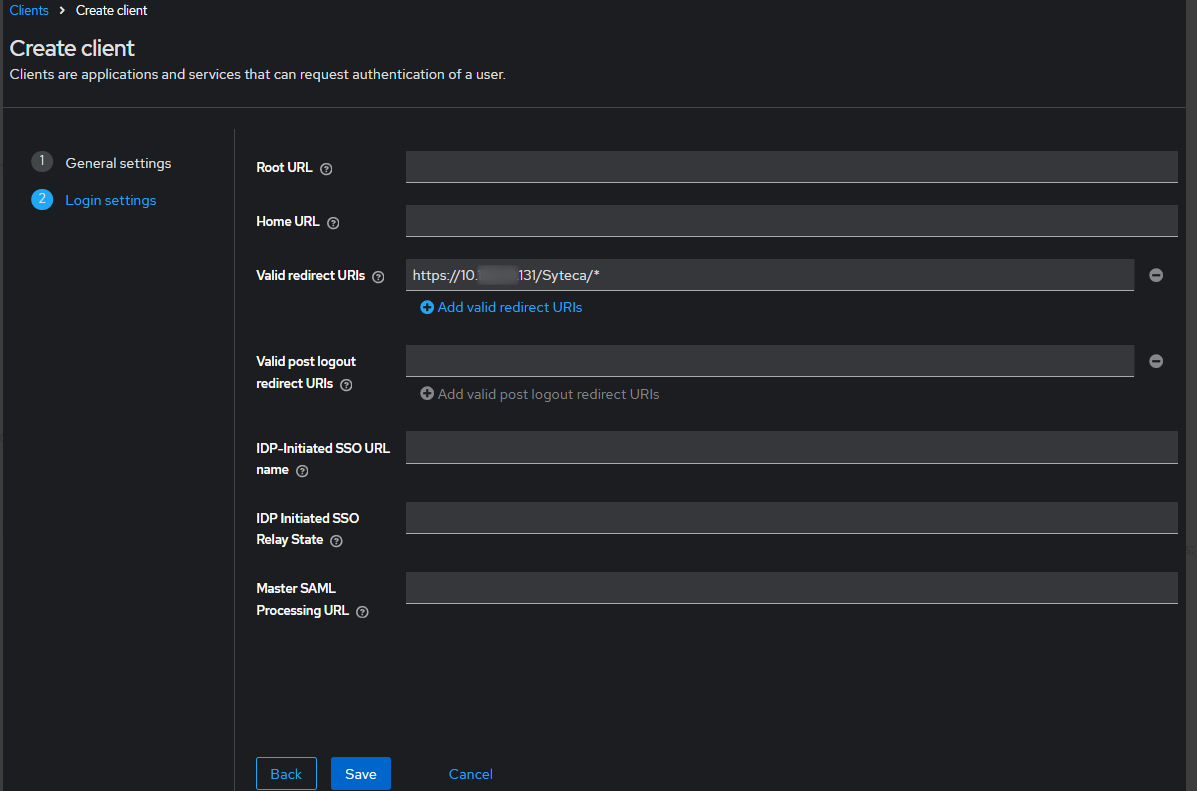Viewport: 1197px width, 791px height.
Task: Click the Master SAML Processing URL field
Action: pyautogui.click(x=791, y=588)
